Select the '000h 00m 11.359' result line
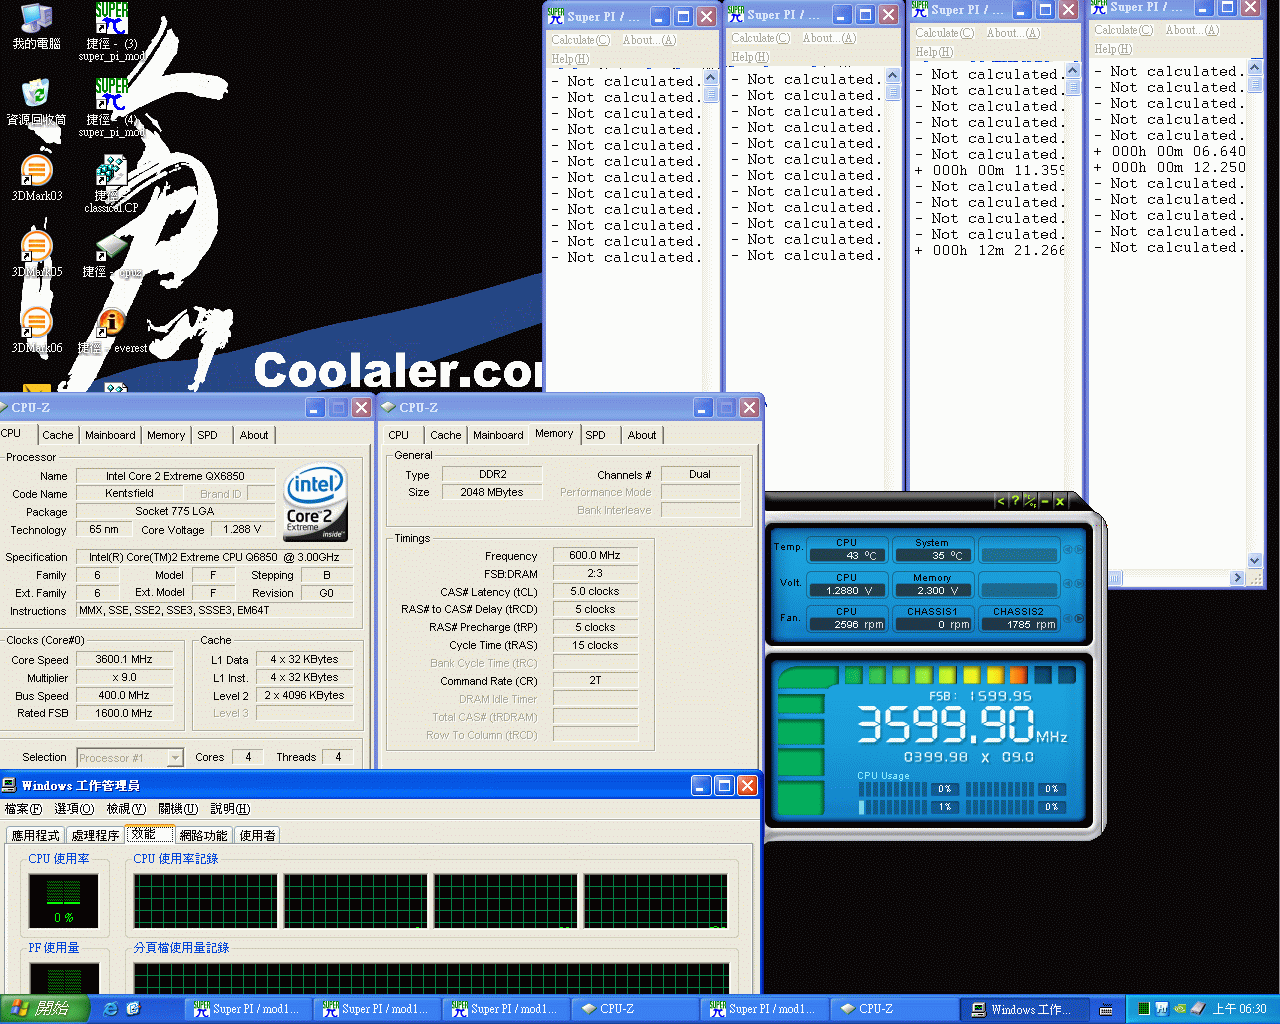This screenshot has height=1024, width=1280. tap(990, 170)
